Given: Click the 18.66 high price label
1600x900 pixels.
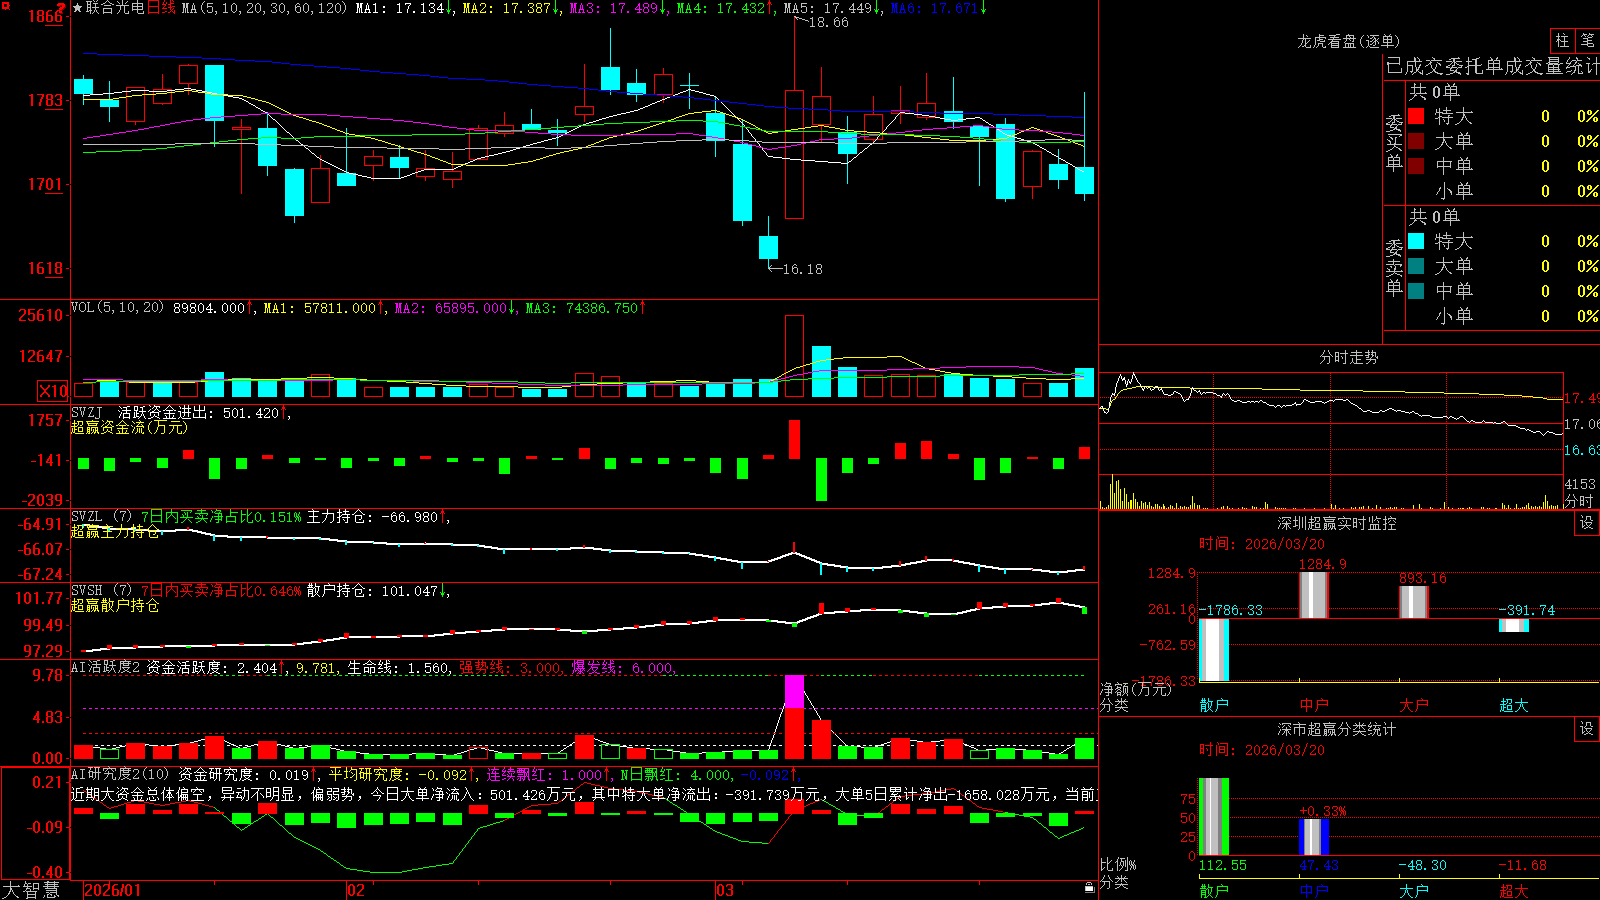Looking at the screenshot, I should [828, 22].
